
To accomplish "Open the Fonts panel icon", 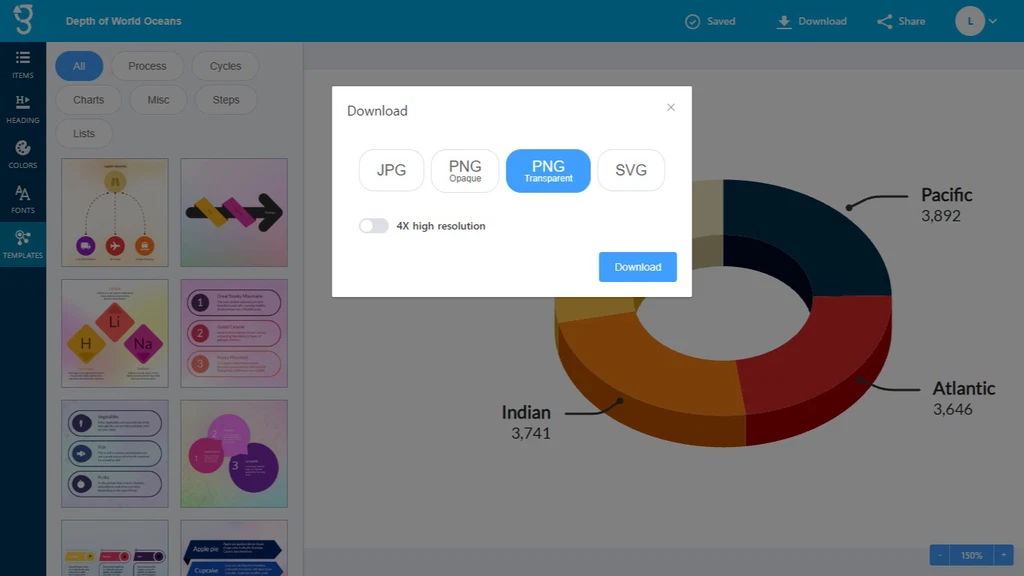I will 22,194.
